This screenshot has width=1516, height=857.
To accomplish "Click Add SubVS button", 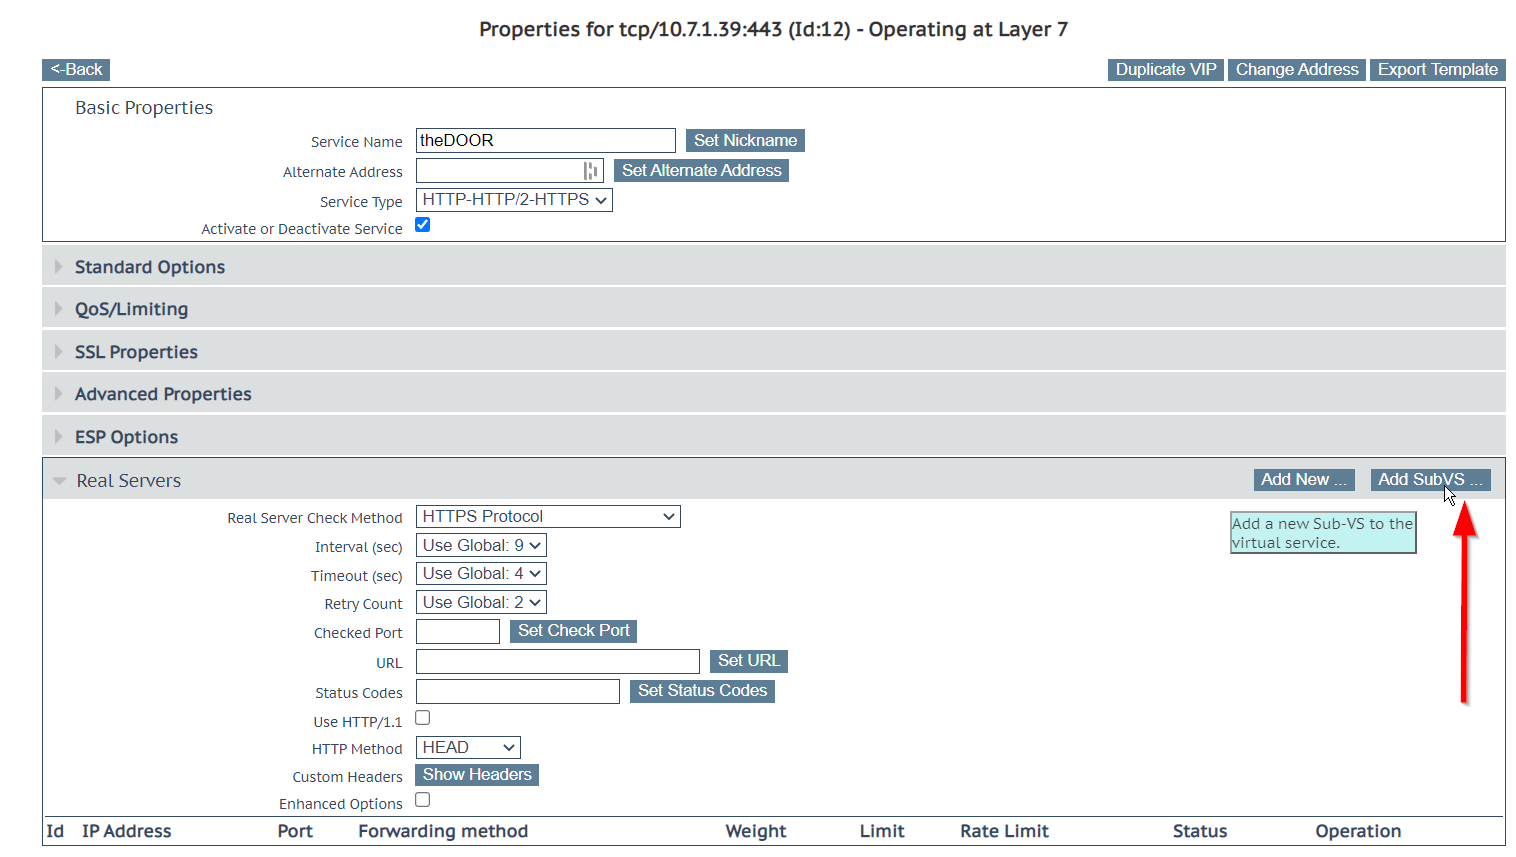I will [x=1429, y=480].
